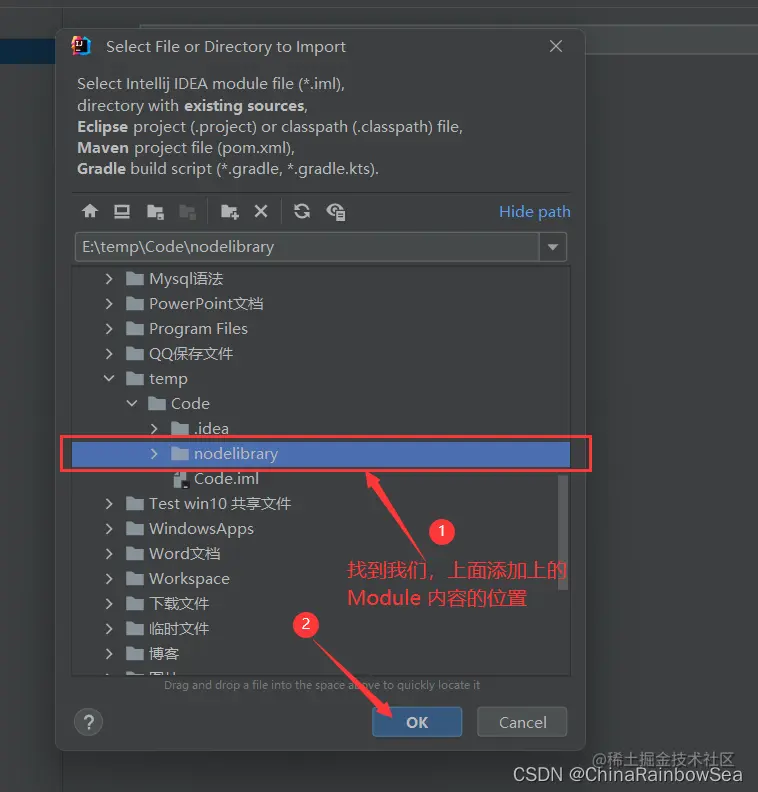The image size is (758, 792).
Task: Click the Desktop directory icon
Action: (x=122, y=211)
